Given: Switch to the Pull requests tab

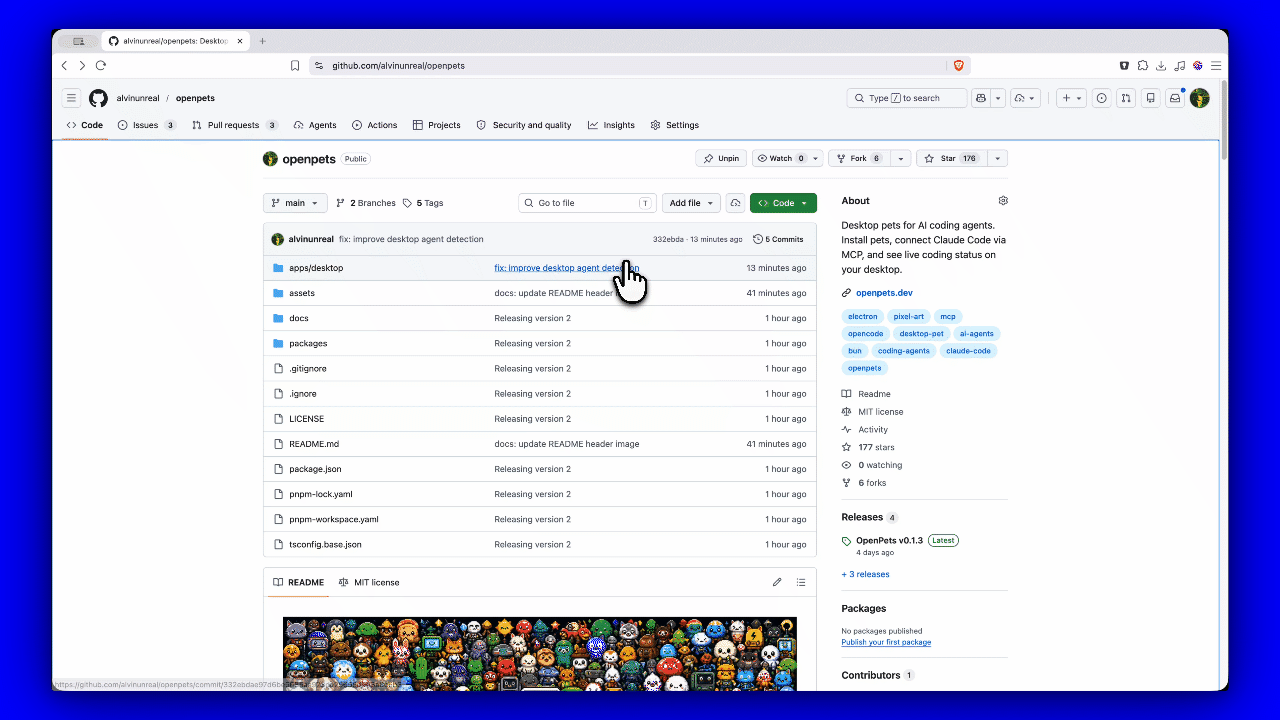Looking at the screenshot, I should [235, 125].
